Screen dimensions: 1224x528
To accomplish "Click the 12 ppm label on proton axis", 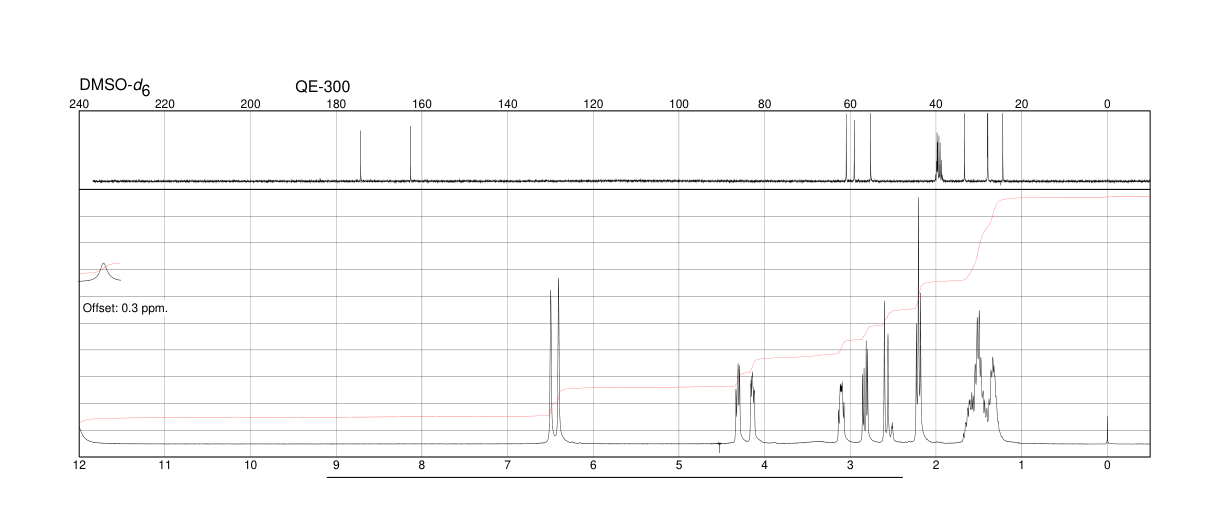I will point(79,465).
